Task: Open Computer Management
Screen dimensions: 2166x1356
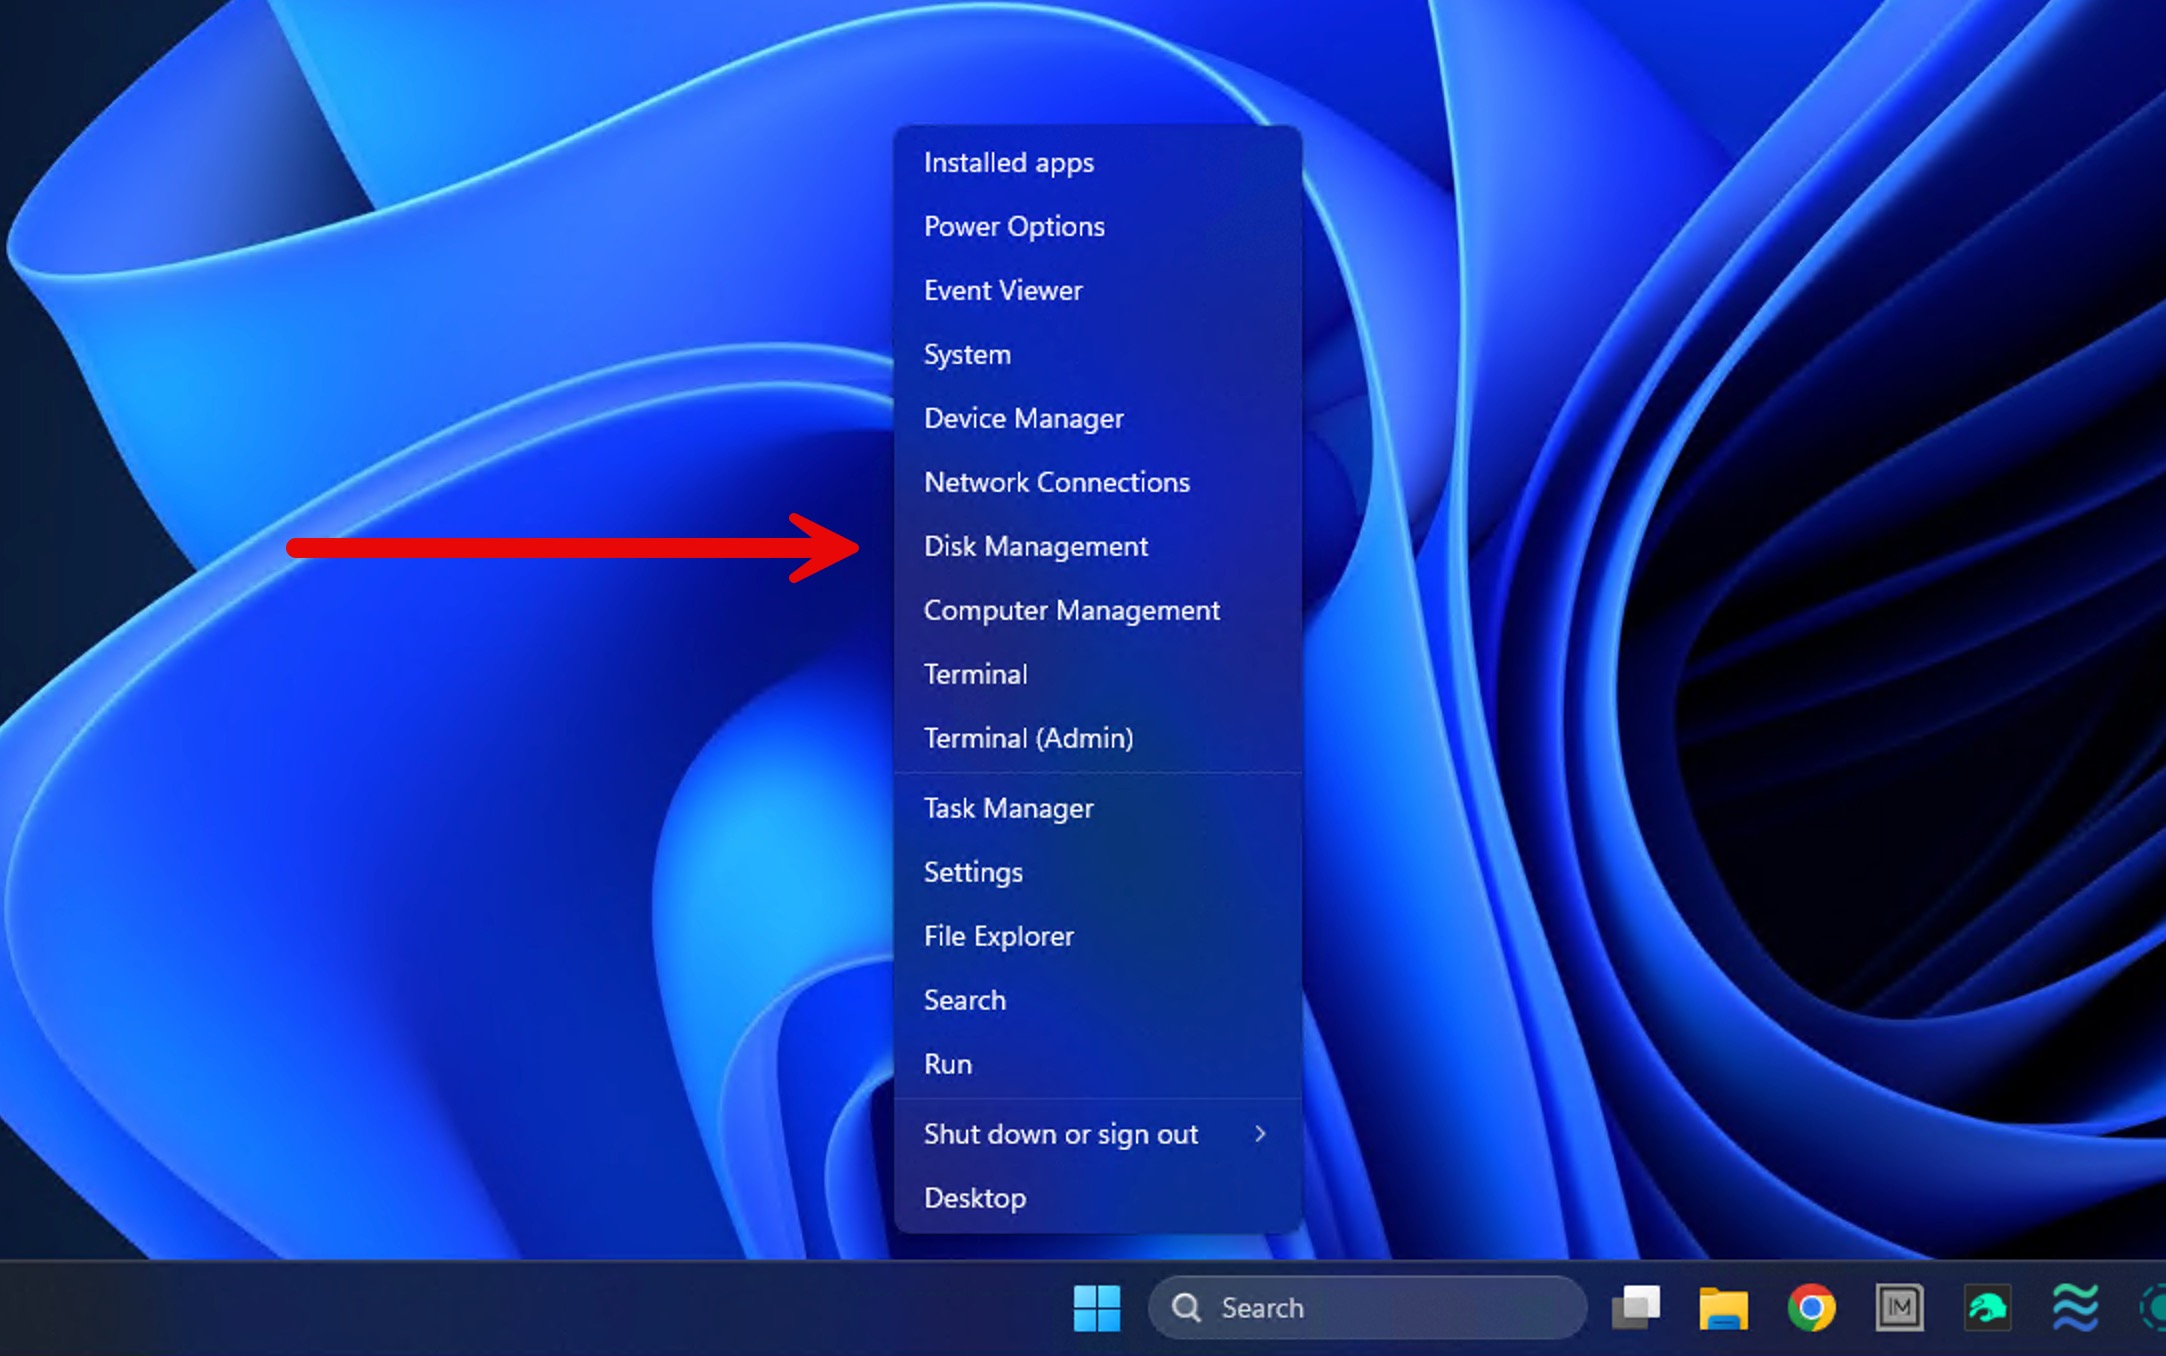Action: coord(1097,610)
